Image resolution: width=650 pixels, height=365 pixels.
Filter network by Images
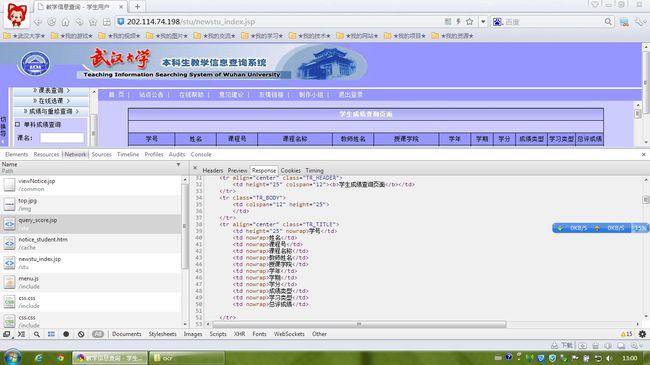[193, 334]
